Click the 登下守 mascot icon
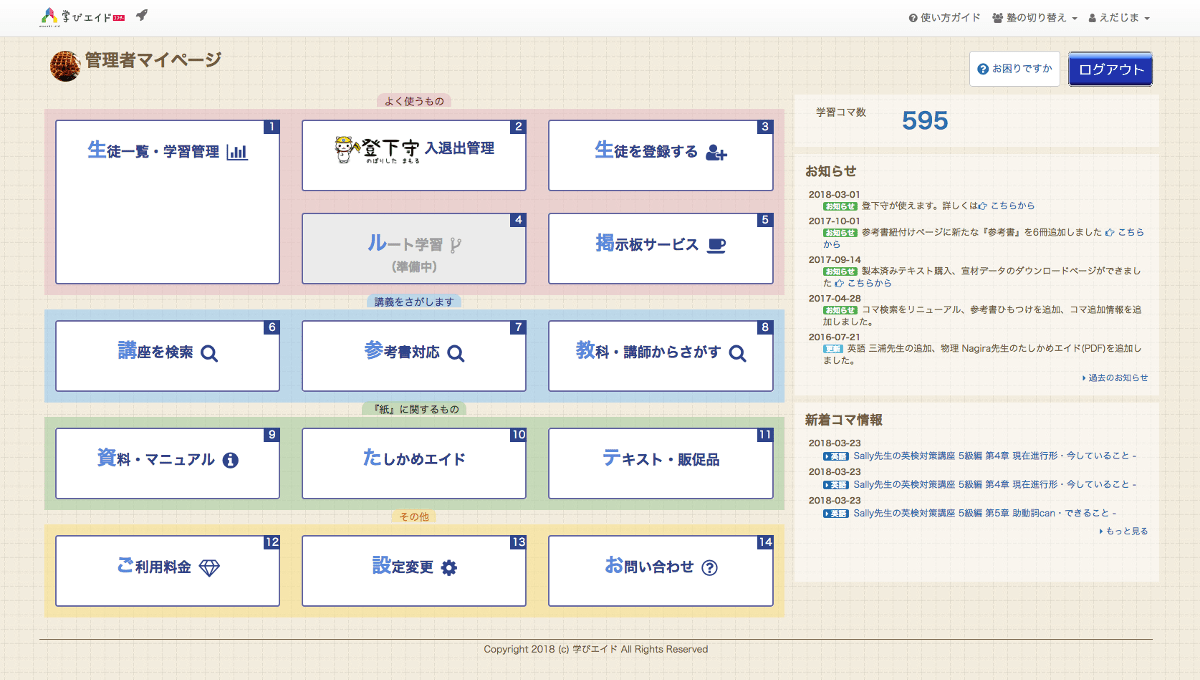This screenshot has height=680, width=1200. tap(345, 149)
